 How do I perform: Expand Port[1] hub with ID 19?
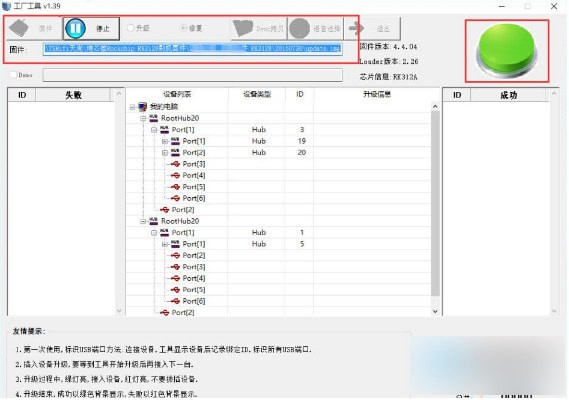[x=165, y=141]
